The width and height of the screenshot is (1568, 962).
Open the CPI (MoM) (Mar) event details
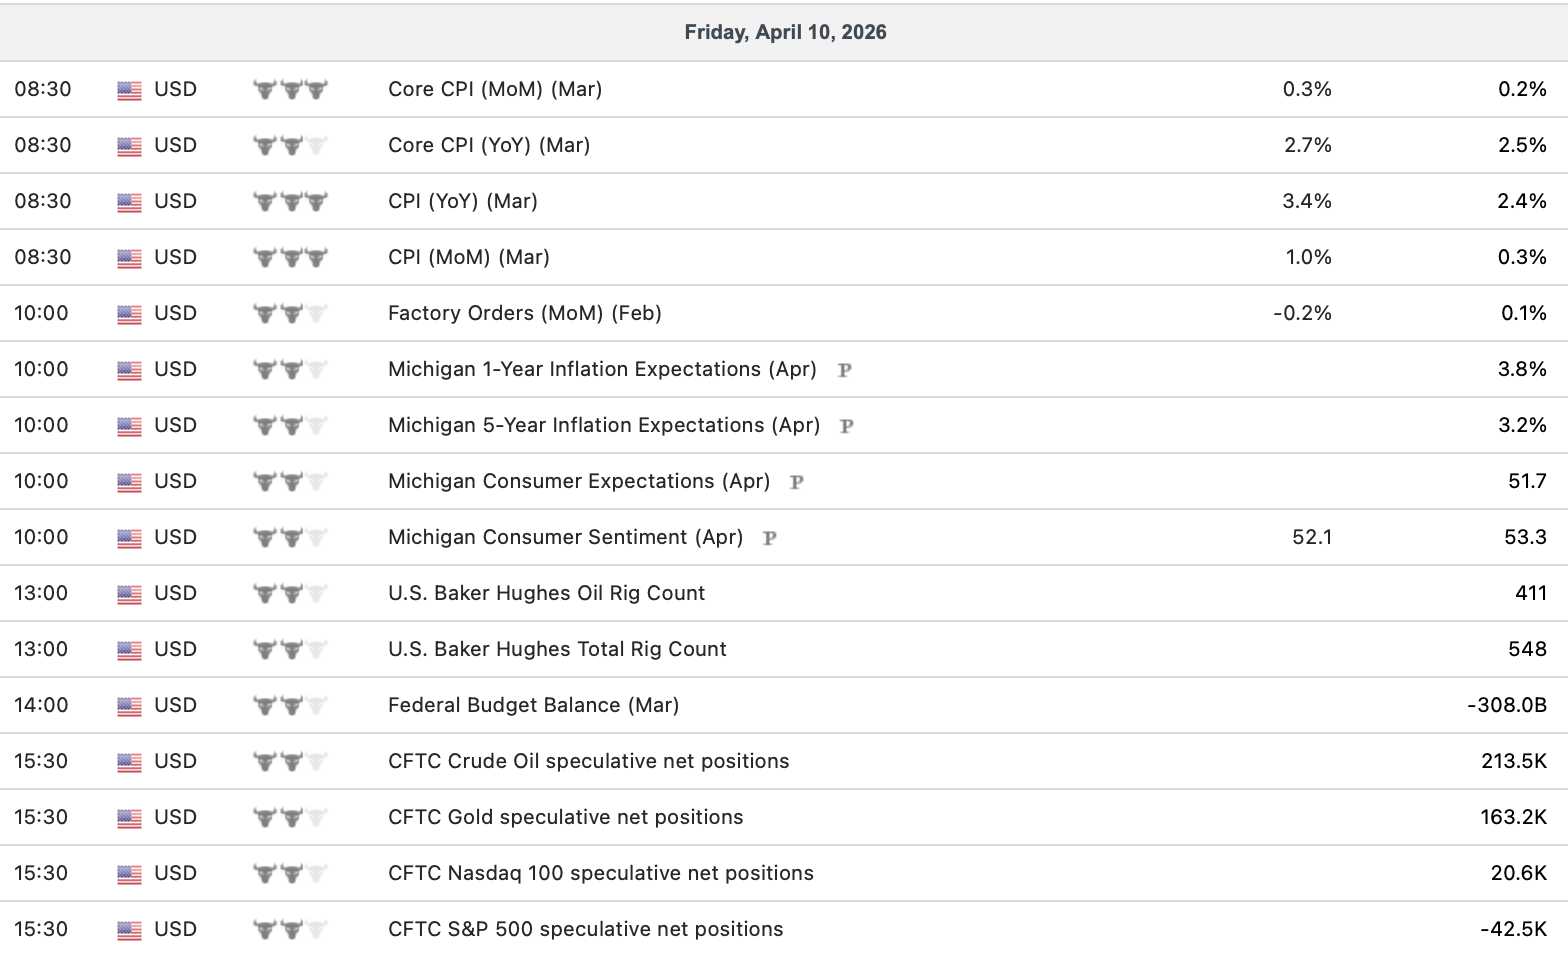pos(469,257)
